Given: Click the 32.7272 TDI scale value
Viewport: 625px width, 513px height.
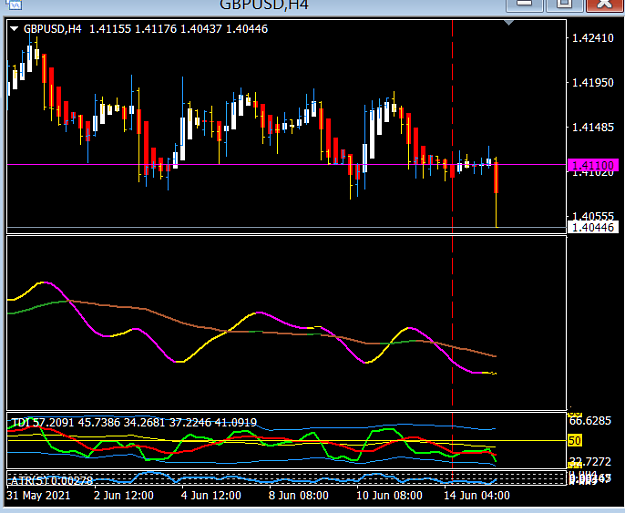Looking at the screenshot, I should tap(590, 462).
